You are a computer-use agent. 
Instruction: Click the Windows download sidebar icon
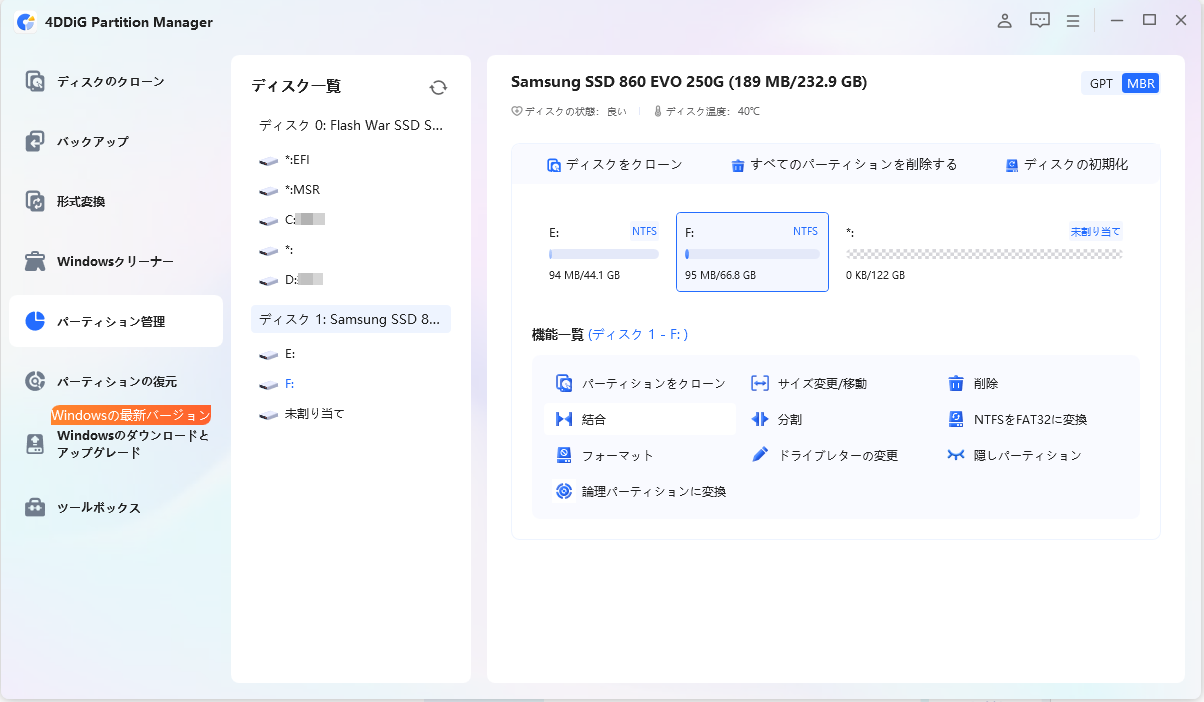click(x=35, y=444)
